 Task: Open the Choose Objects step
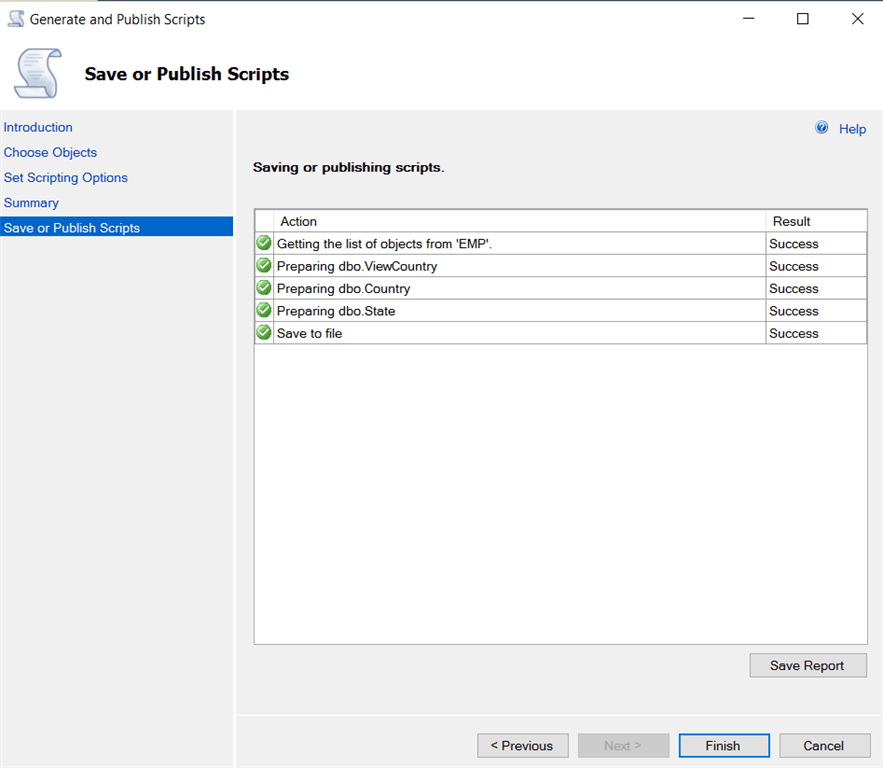50,152
